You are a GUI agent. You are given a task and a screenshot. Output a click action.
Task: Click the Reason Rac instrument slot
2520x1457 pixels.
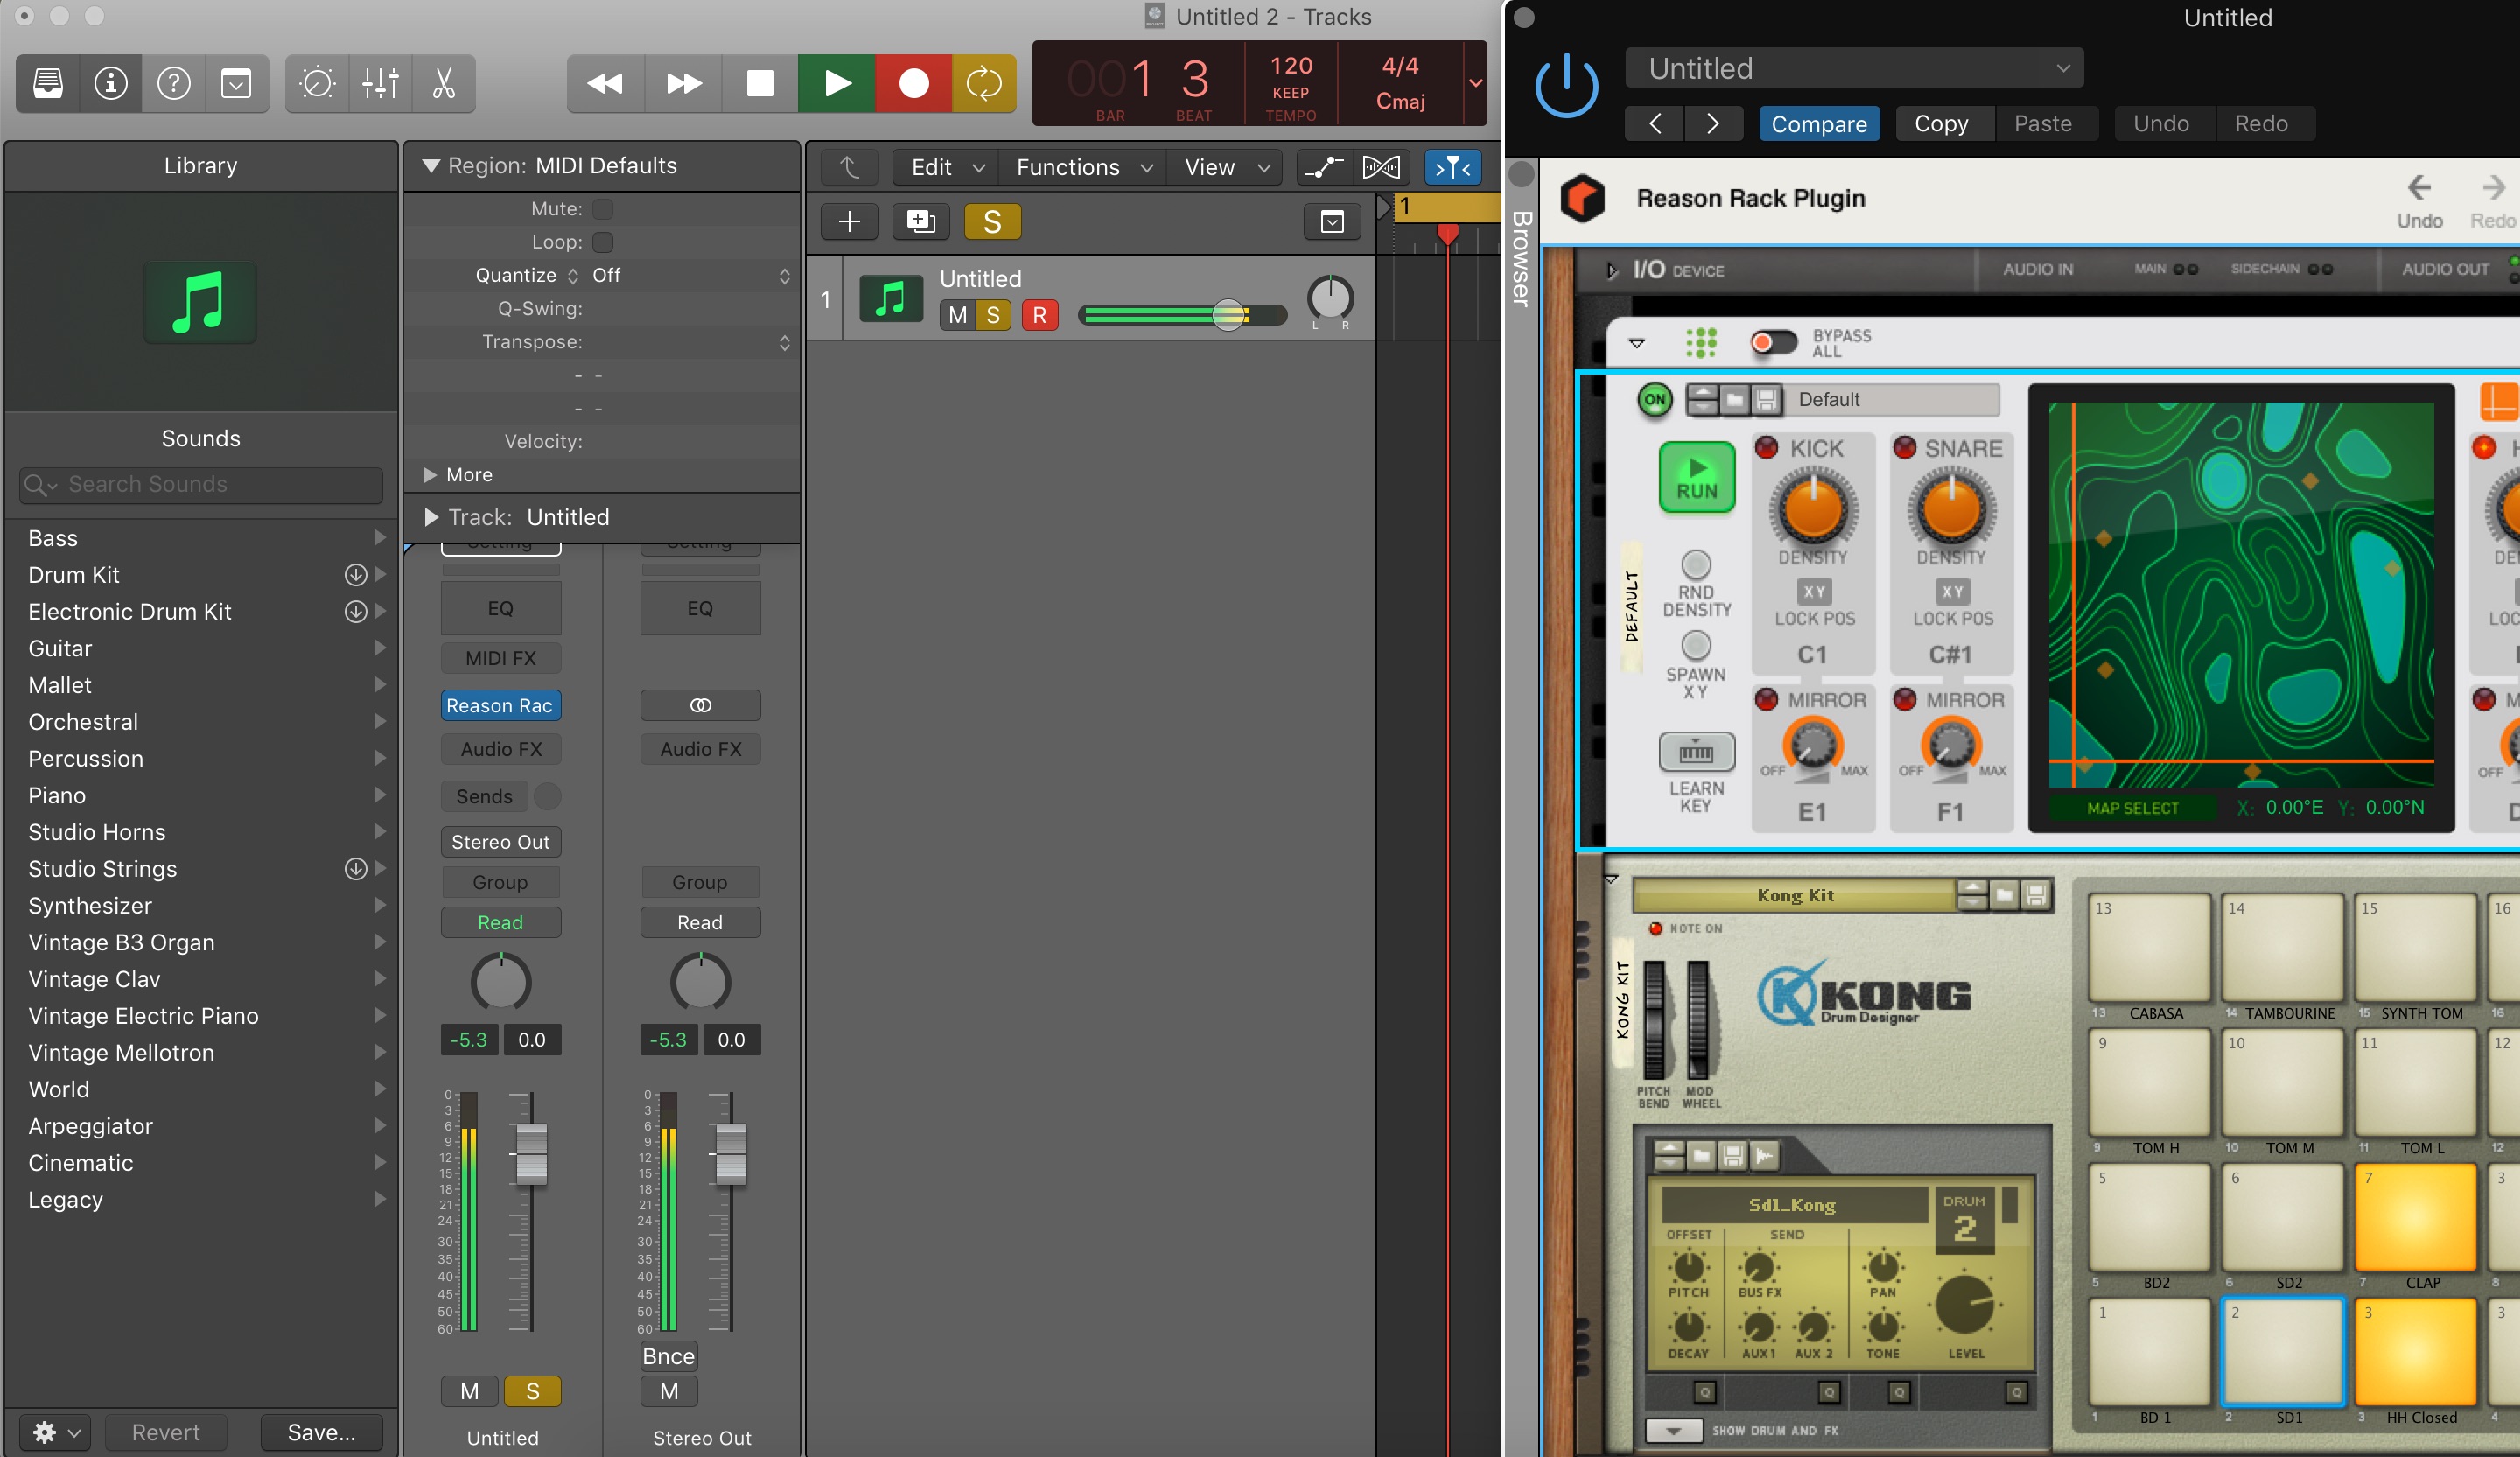click(x=500, y=705)
